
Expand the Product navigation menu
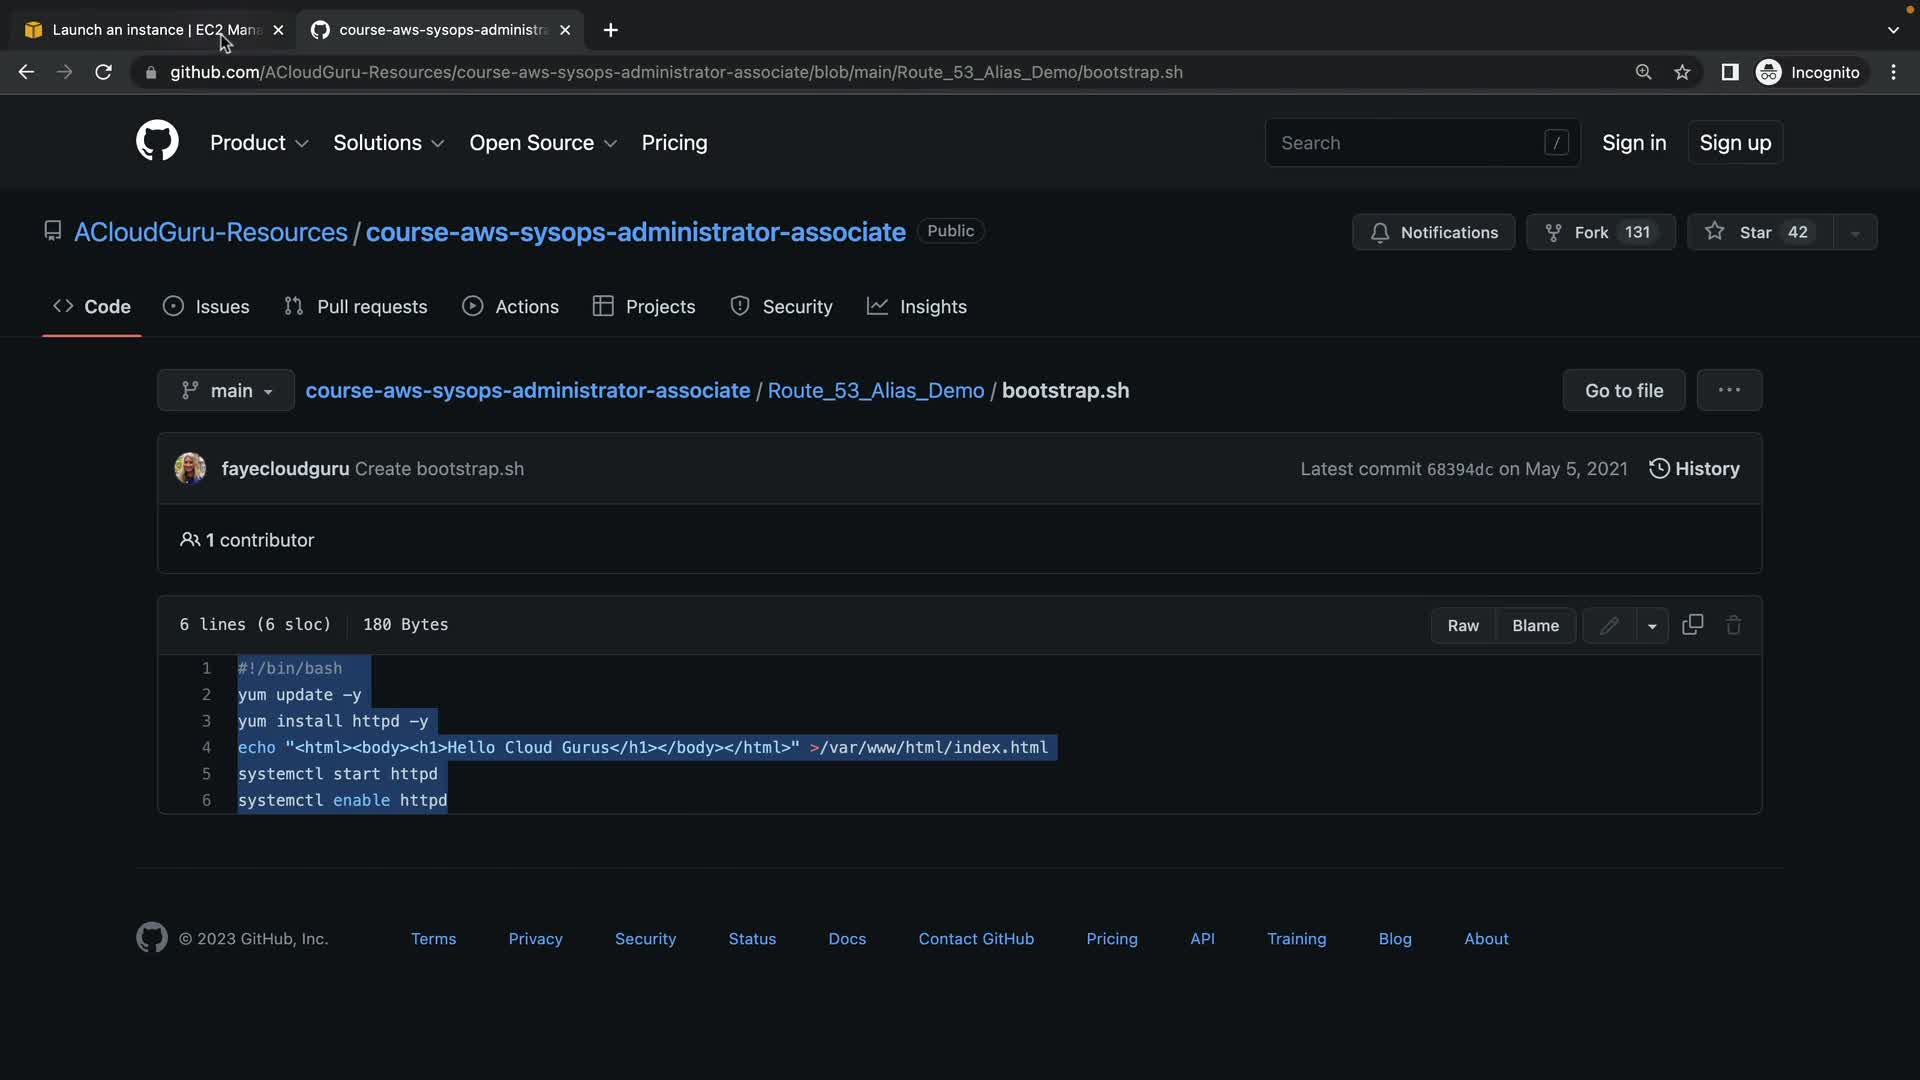point(258,143)
